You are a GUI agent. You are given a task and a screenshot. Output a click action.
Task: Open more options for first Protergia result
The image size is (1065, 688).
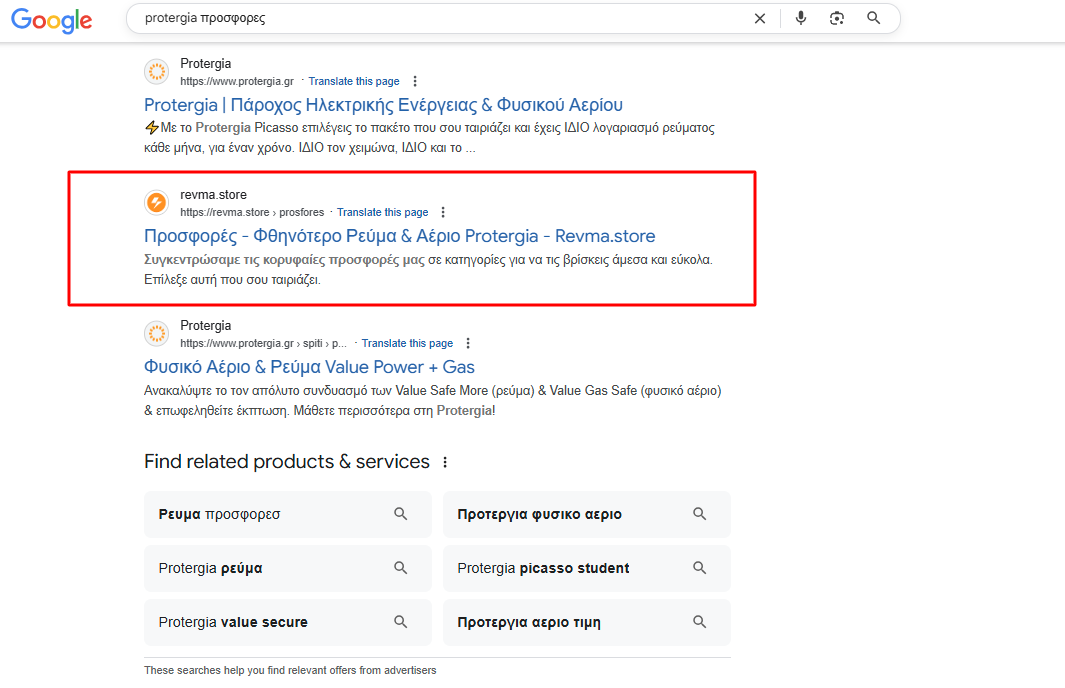pos(416,82)
